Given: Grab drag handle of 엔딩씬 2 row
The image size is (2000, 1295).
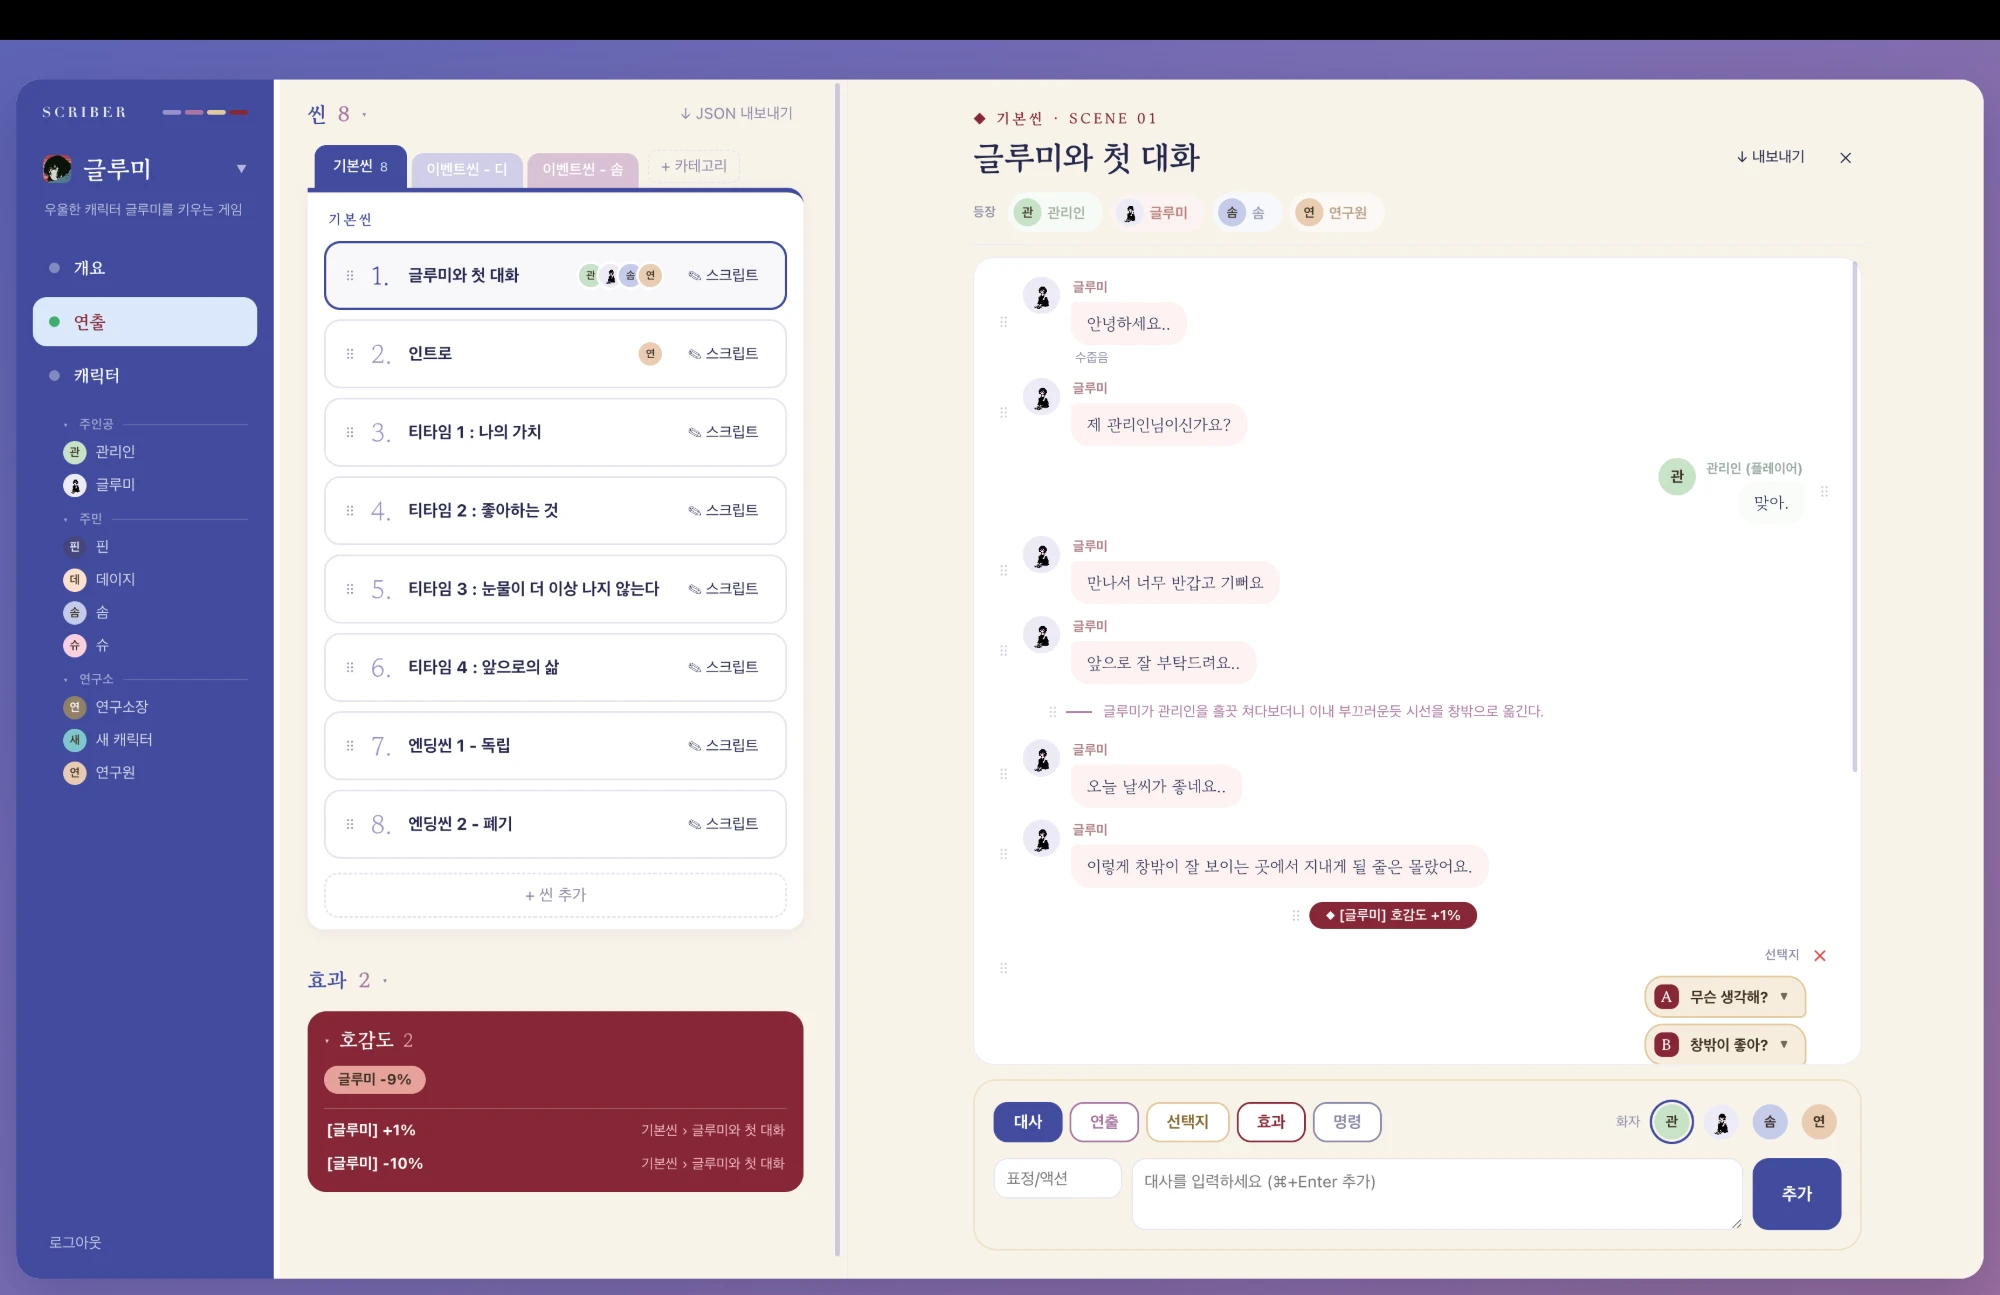Looking at the screenshot, I should pyautogui.click(x=350, y=824).
